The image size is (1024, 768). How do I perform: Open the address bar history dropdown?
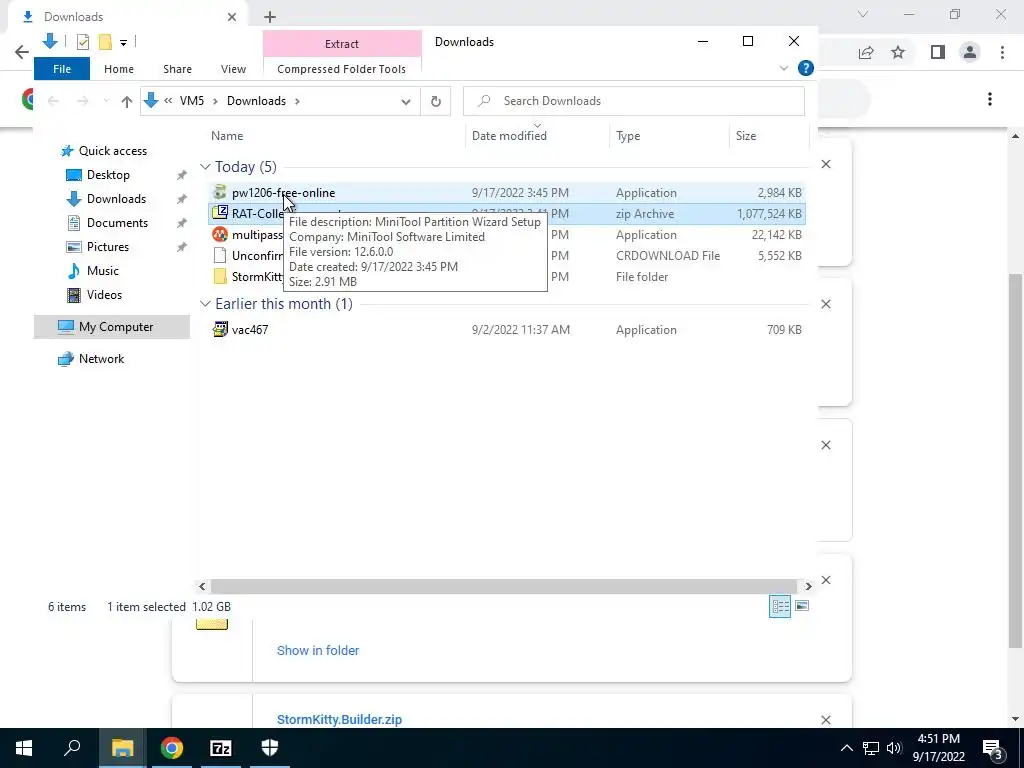click(x=406, y=101)
